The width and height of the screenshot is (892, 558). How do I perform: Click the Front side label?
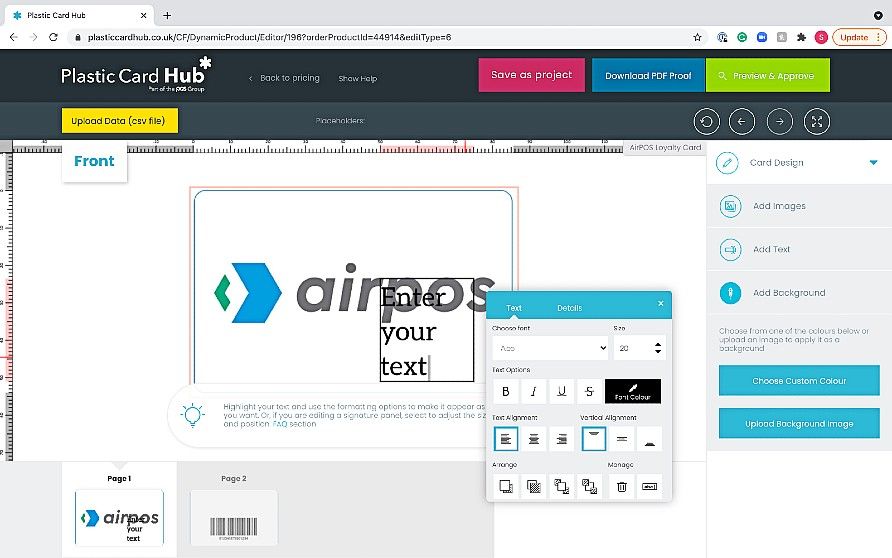coord(94,161)
